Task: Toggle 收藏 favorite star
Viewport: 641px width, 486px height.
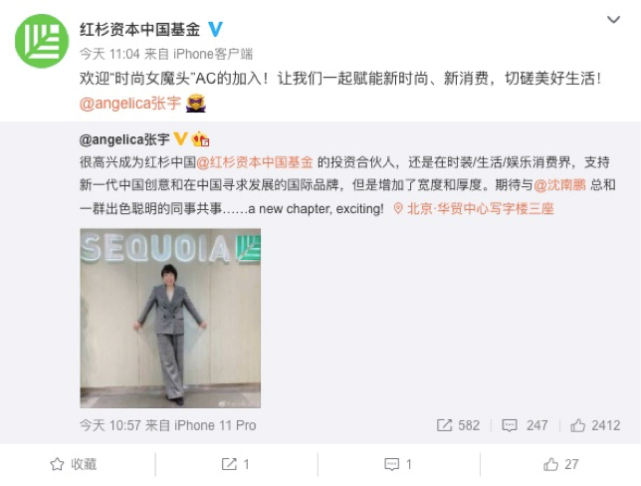Action: (74, 464)
